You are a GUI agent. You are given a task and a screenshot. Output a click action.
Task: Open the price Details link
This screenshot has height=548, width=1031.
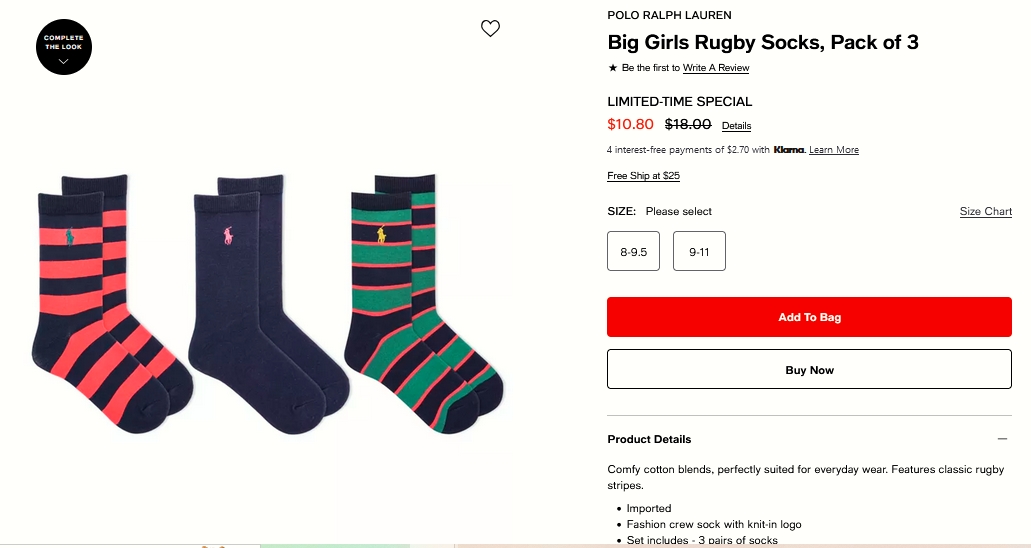pyautogui.click(x=736, y=126)
